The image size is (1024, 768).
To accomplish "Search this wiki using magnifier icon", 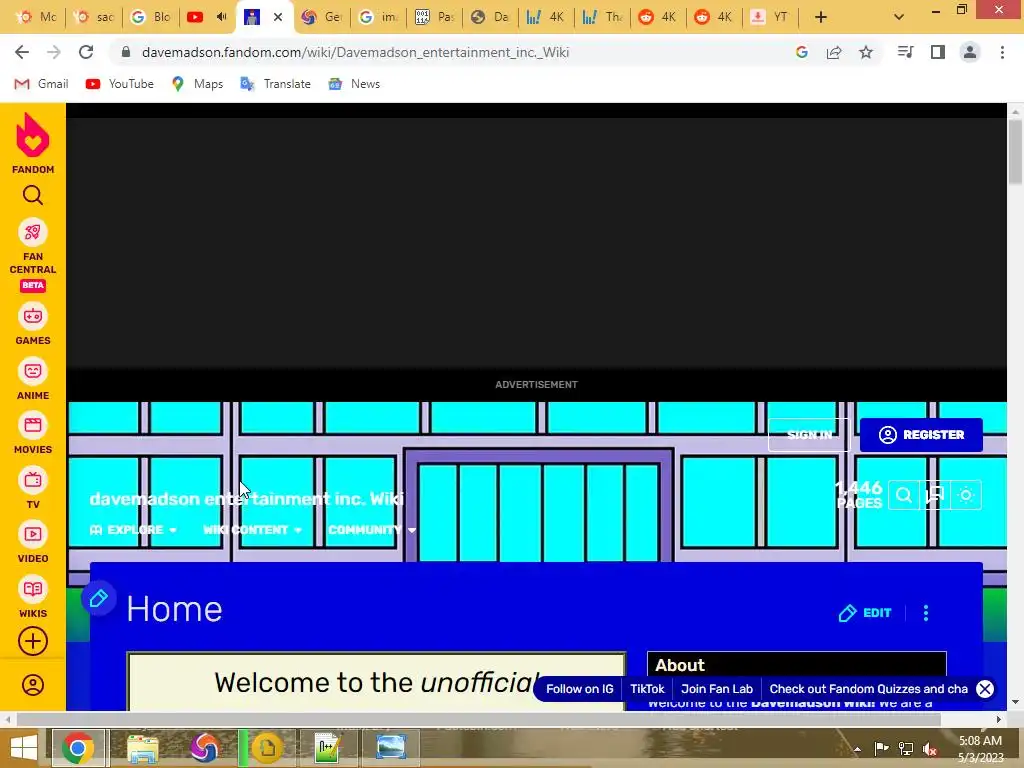I will tap(904, 496).
